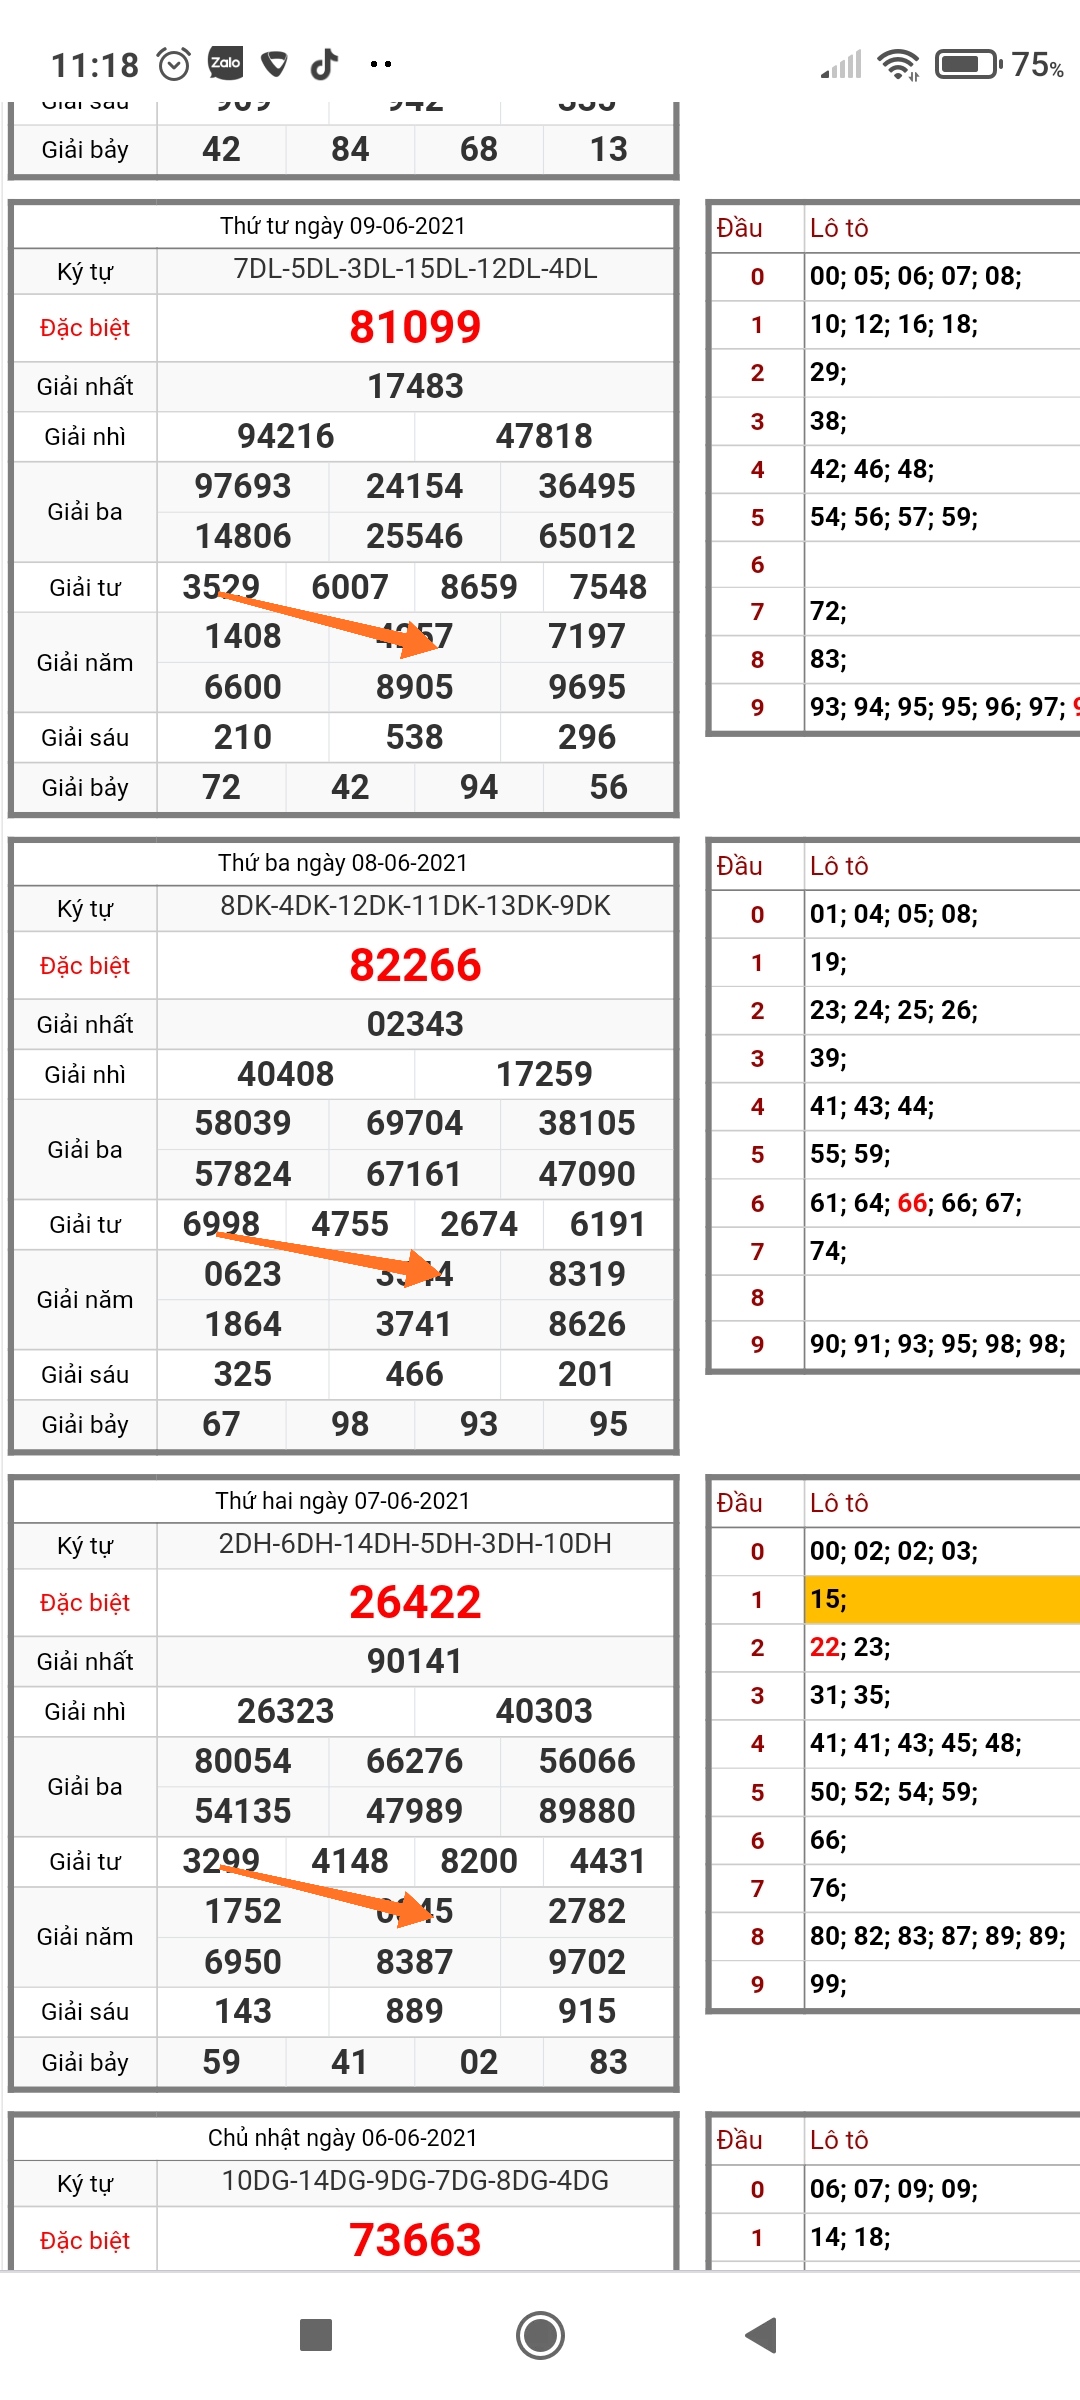Open the TikTok notification icon
This screenshot has width=1080, height=2400.
(324, 64)
